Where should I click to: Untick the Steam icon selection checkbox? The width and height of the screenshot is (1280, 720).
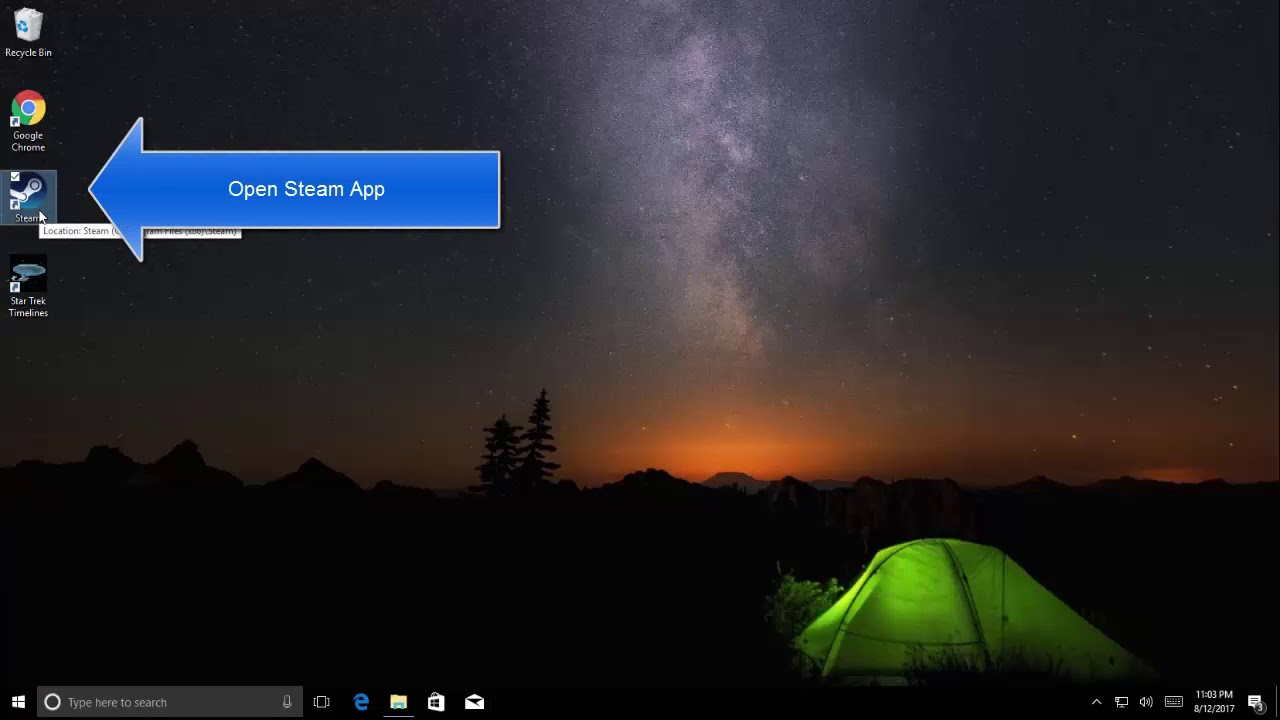coord(14,178)
